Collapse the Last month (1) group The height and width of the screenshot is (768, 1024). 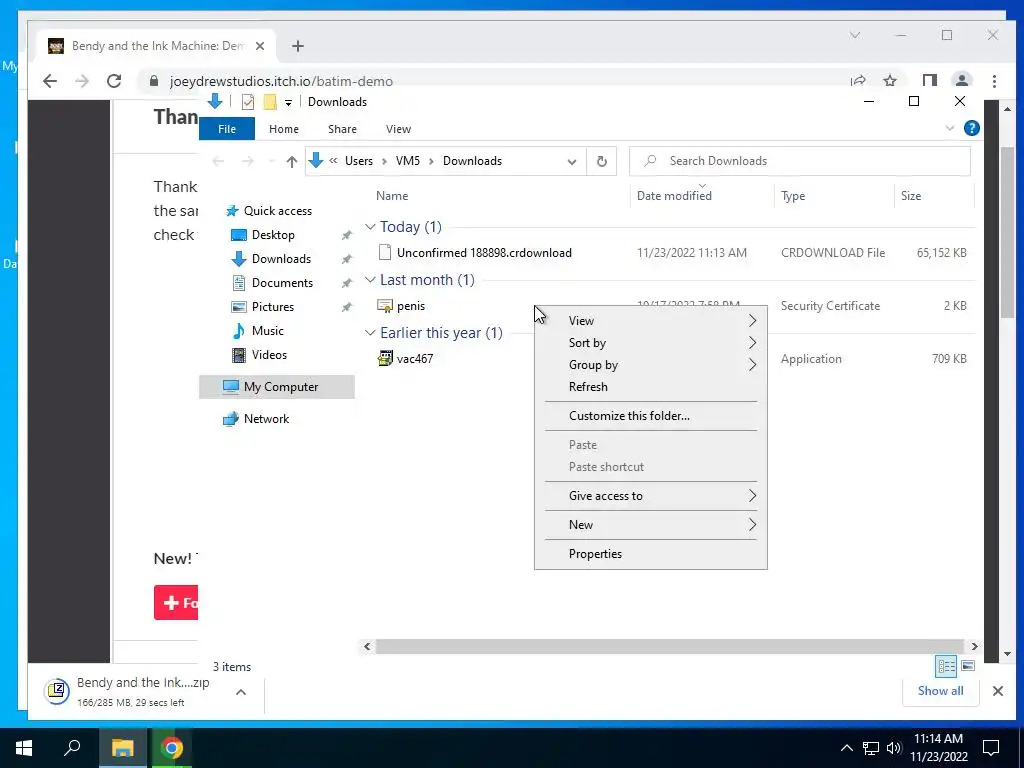coord(370,280)
